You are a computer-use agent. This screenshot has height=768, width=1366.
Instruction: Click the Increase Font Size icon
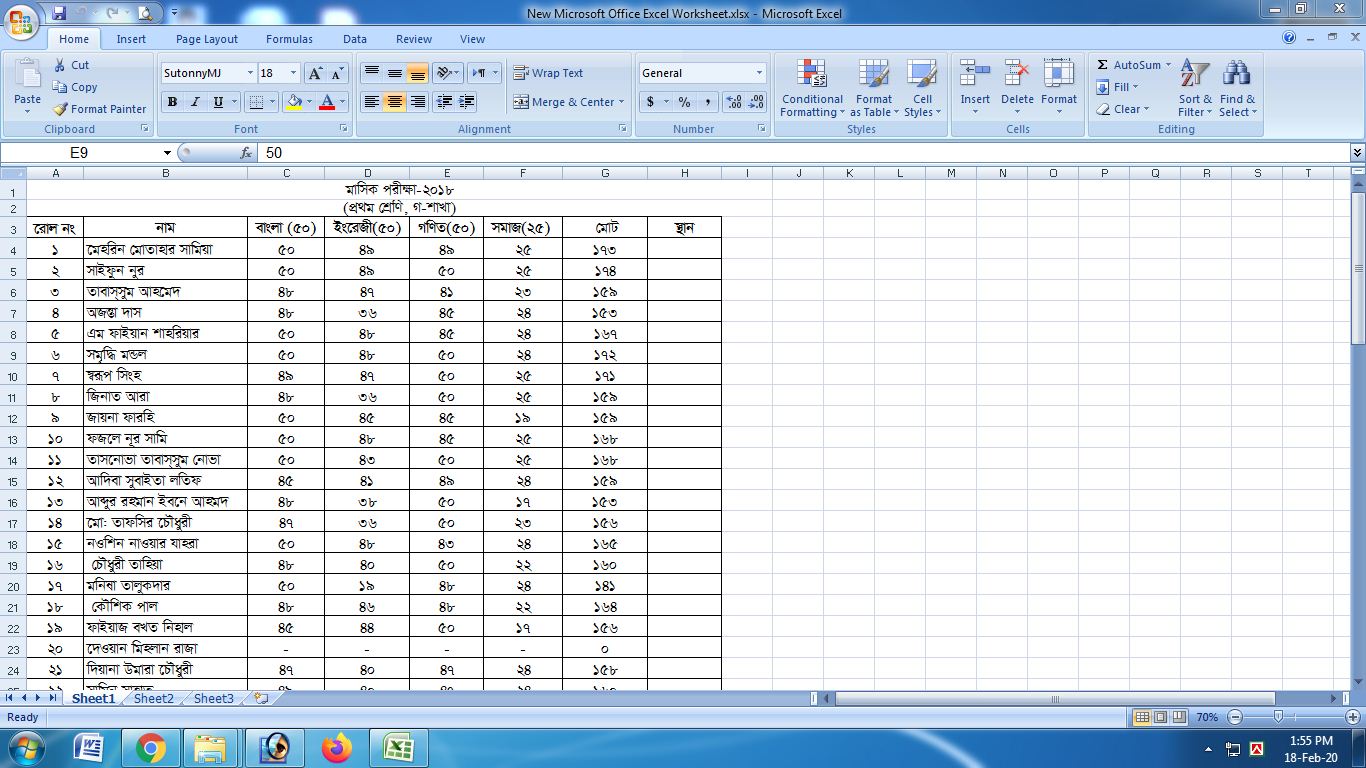click(315, 73)
